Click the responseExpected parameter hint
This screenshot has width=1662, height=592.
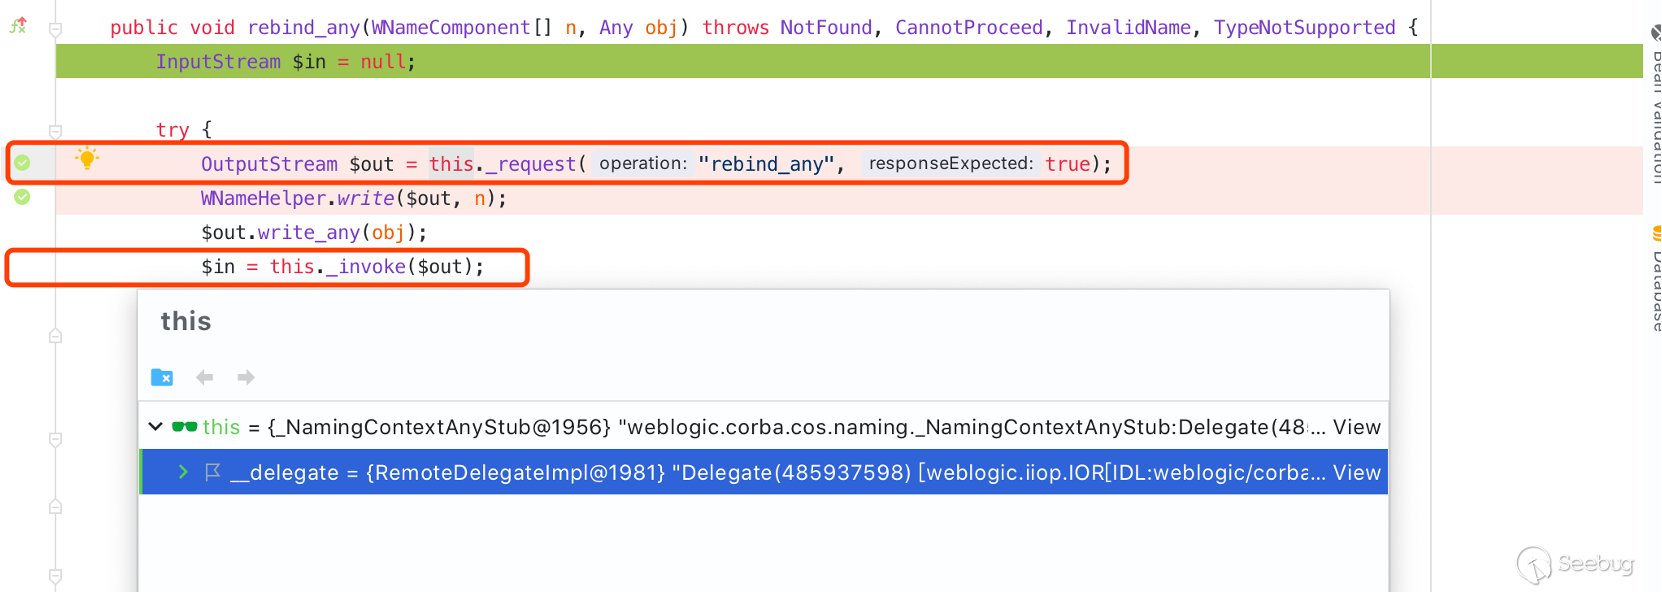(x=950, y=163)
